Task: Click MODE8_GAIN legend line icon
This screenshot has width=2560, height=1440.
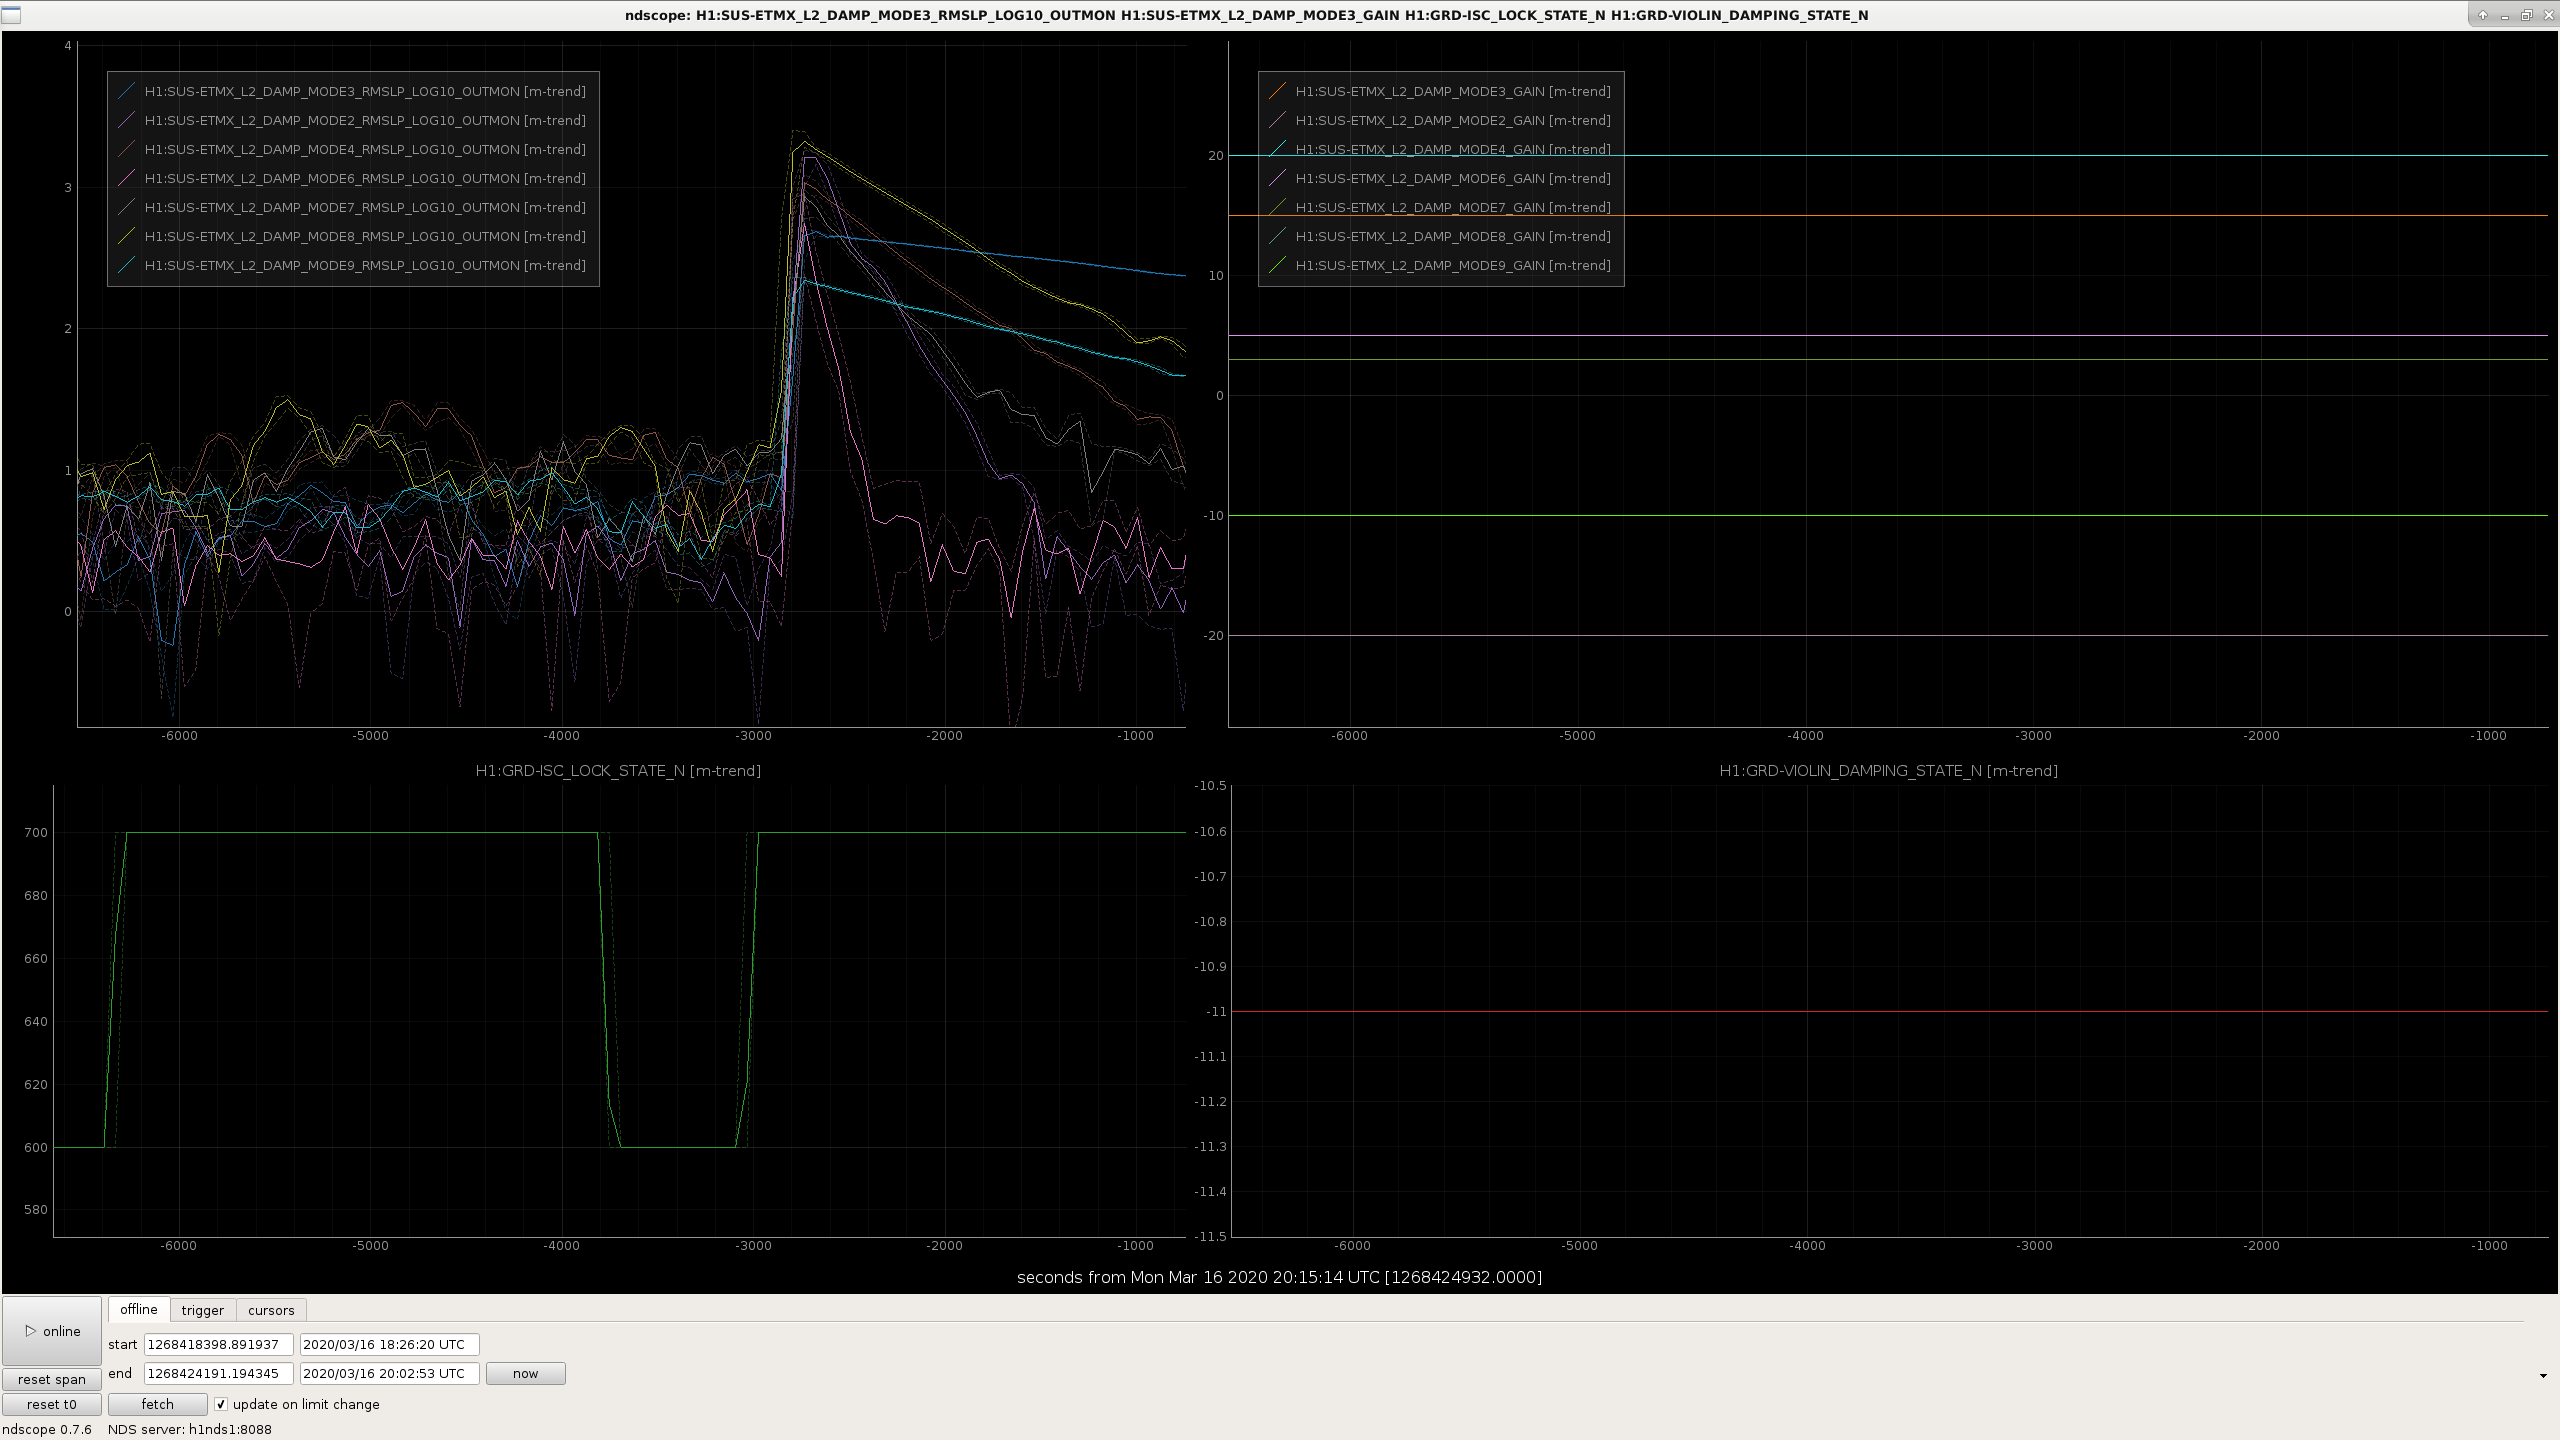Action: [1277, 236]
